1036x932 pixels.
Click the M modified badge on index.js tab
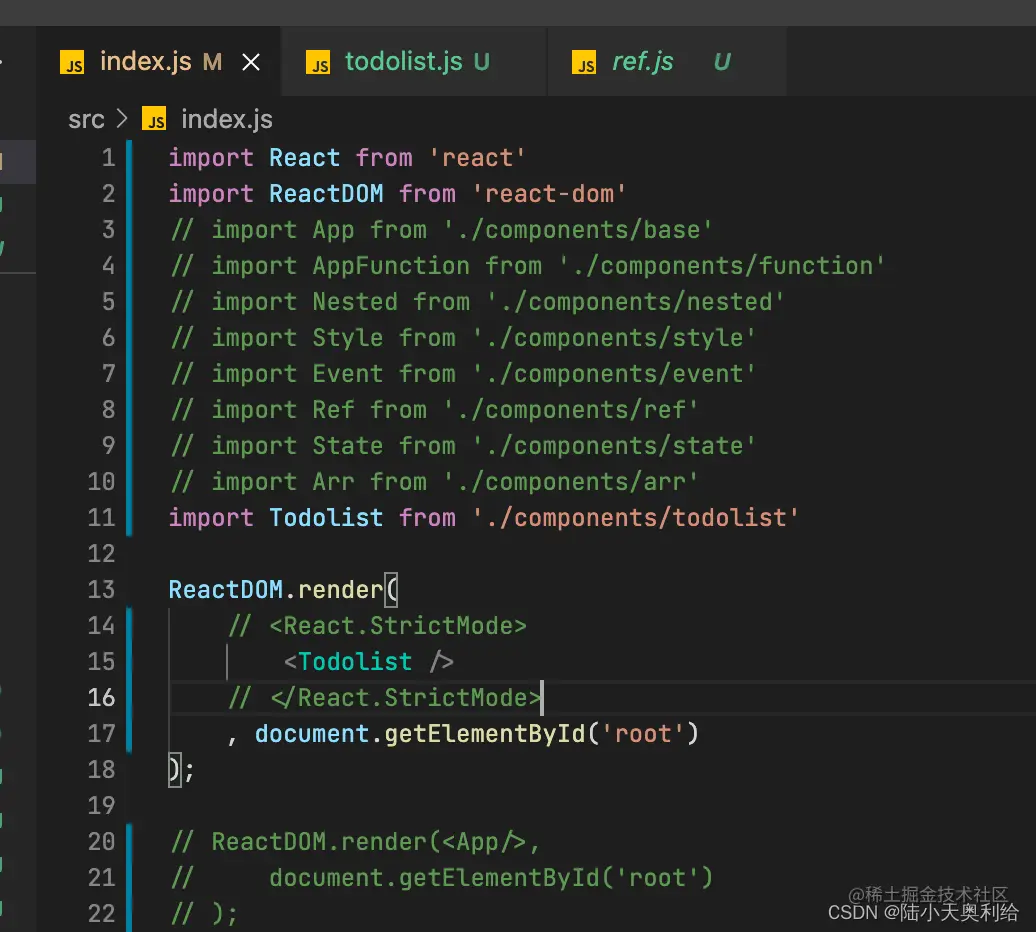tap(212, 62)
